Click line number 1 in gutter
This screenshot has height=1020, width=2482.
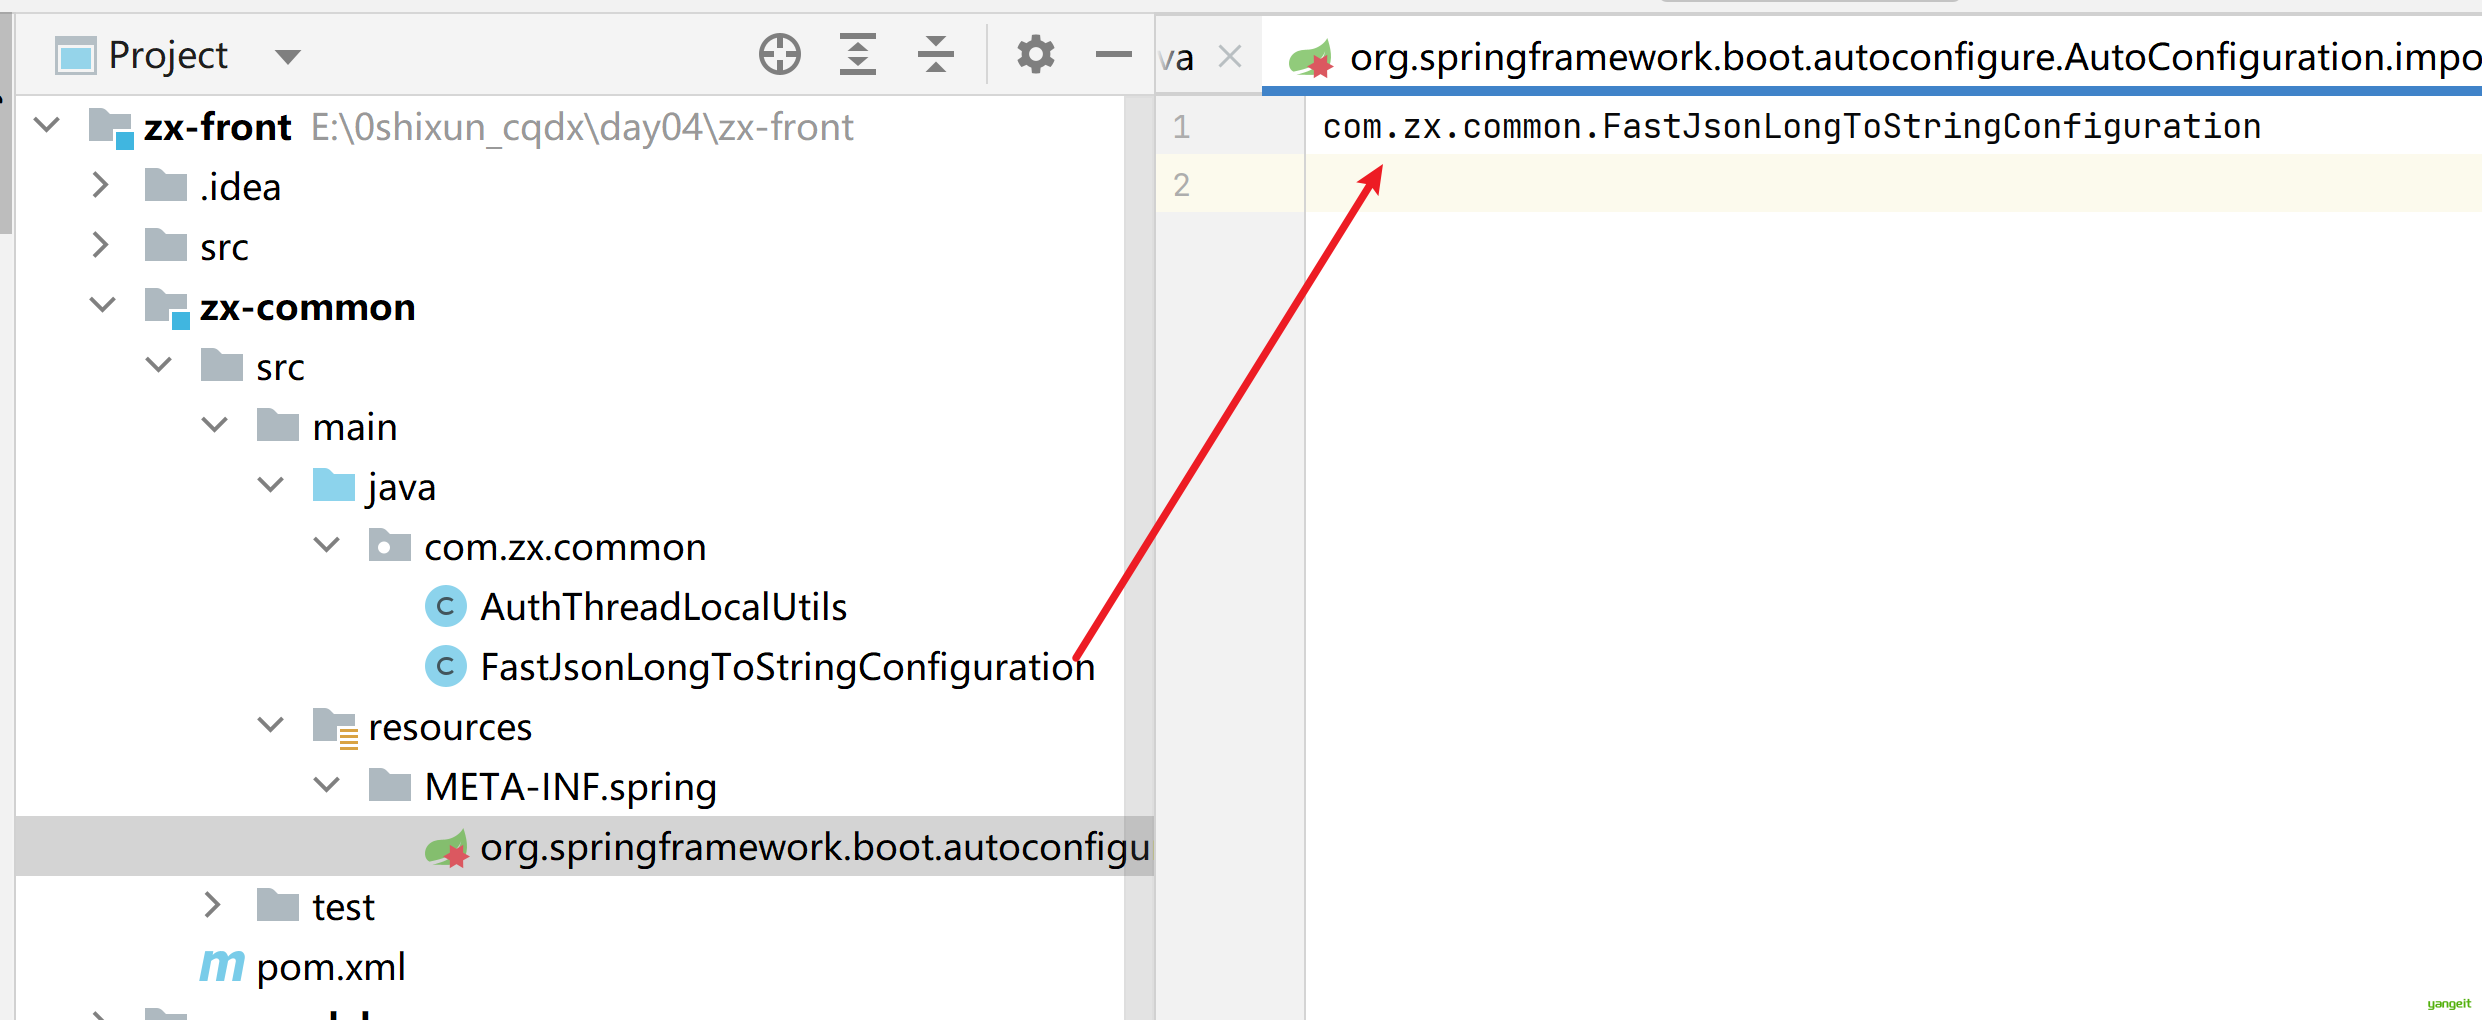pos(1181,126)
